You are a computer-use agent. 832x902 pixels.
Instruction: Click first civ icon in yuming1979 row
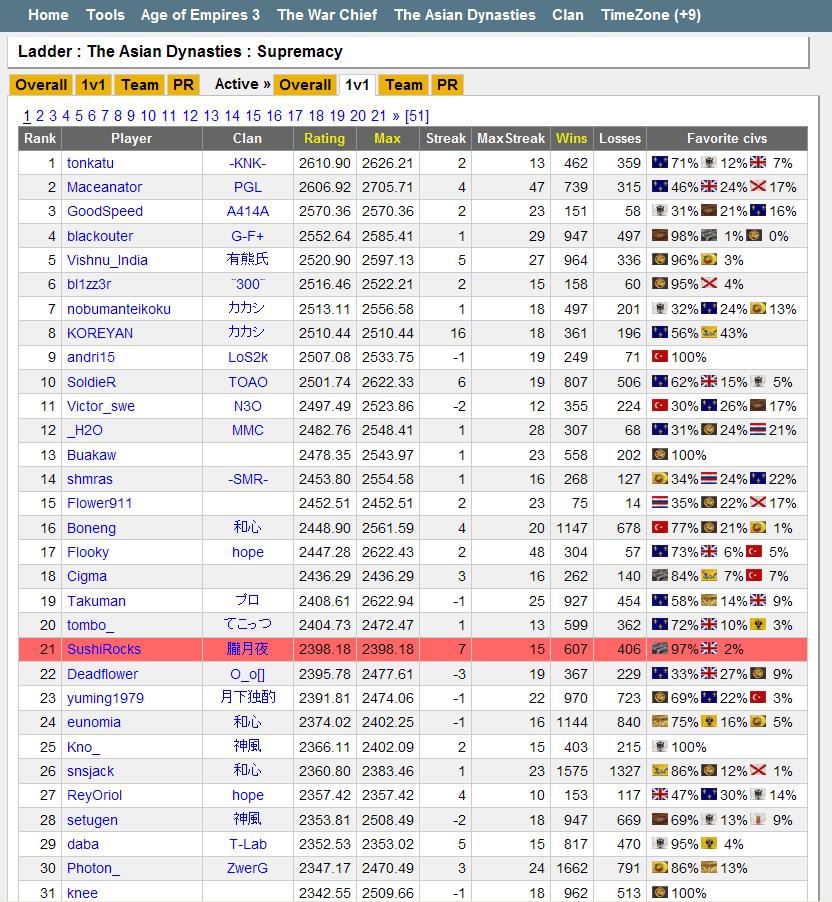[659, 698]
